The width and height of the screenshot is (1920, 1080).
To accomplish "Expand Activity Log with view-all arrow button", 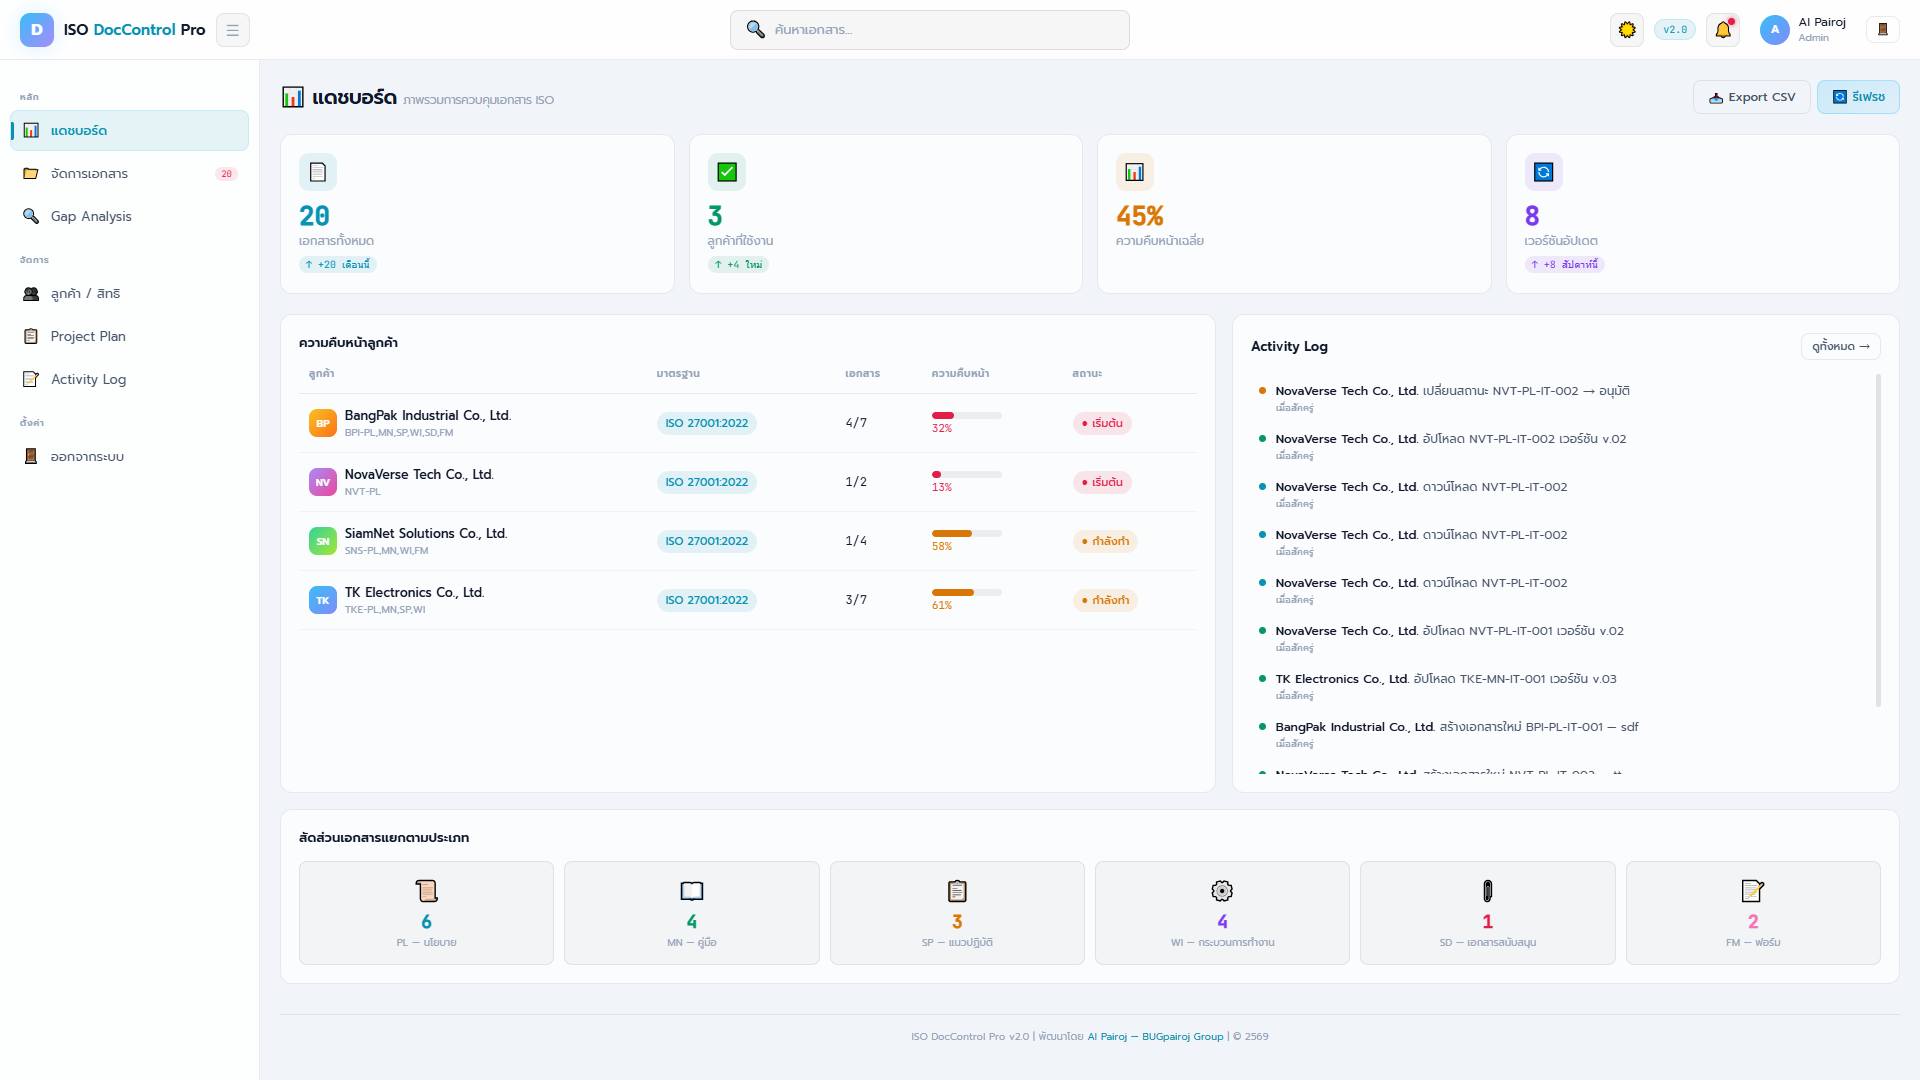I will [x=1840, y=346].
